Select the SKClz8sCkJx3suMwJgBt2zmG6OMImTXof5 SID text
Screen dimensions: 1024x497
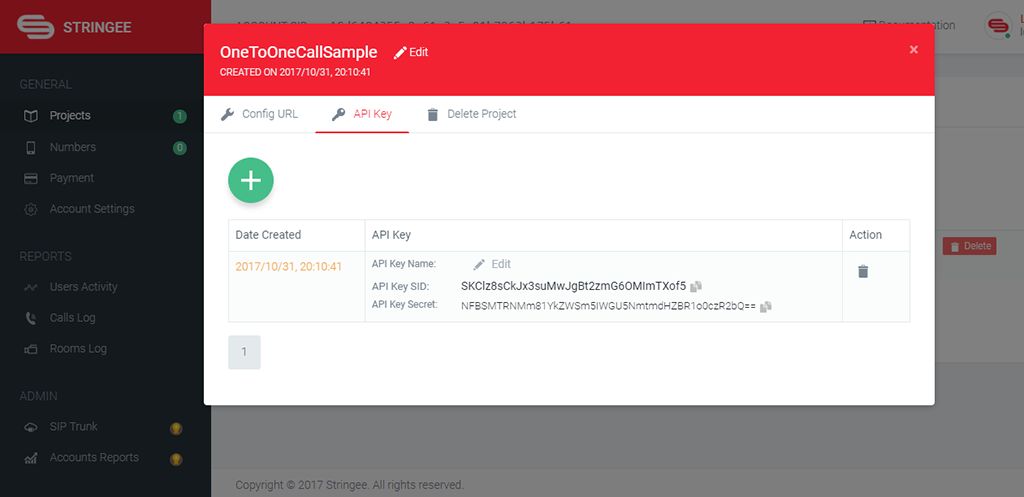coord(573,286)
